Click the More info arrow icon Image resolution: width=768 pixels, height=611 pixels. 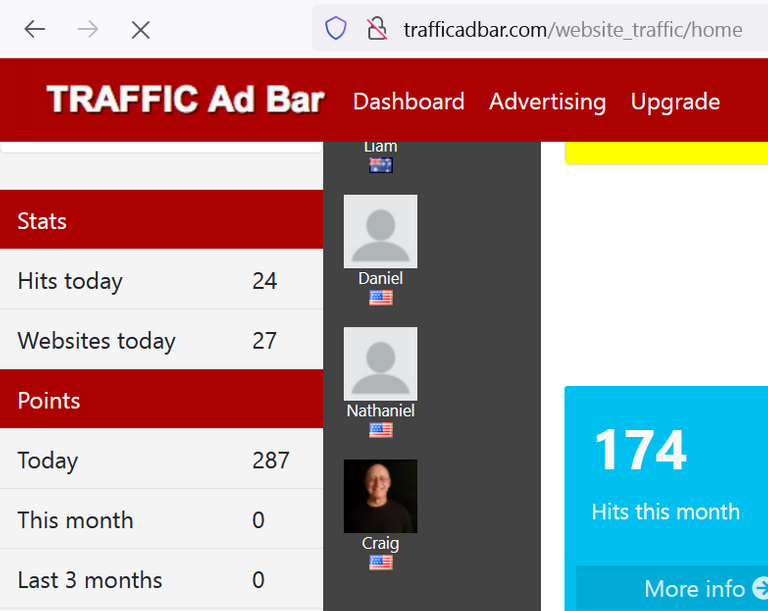[761, 588]
